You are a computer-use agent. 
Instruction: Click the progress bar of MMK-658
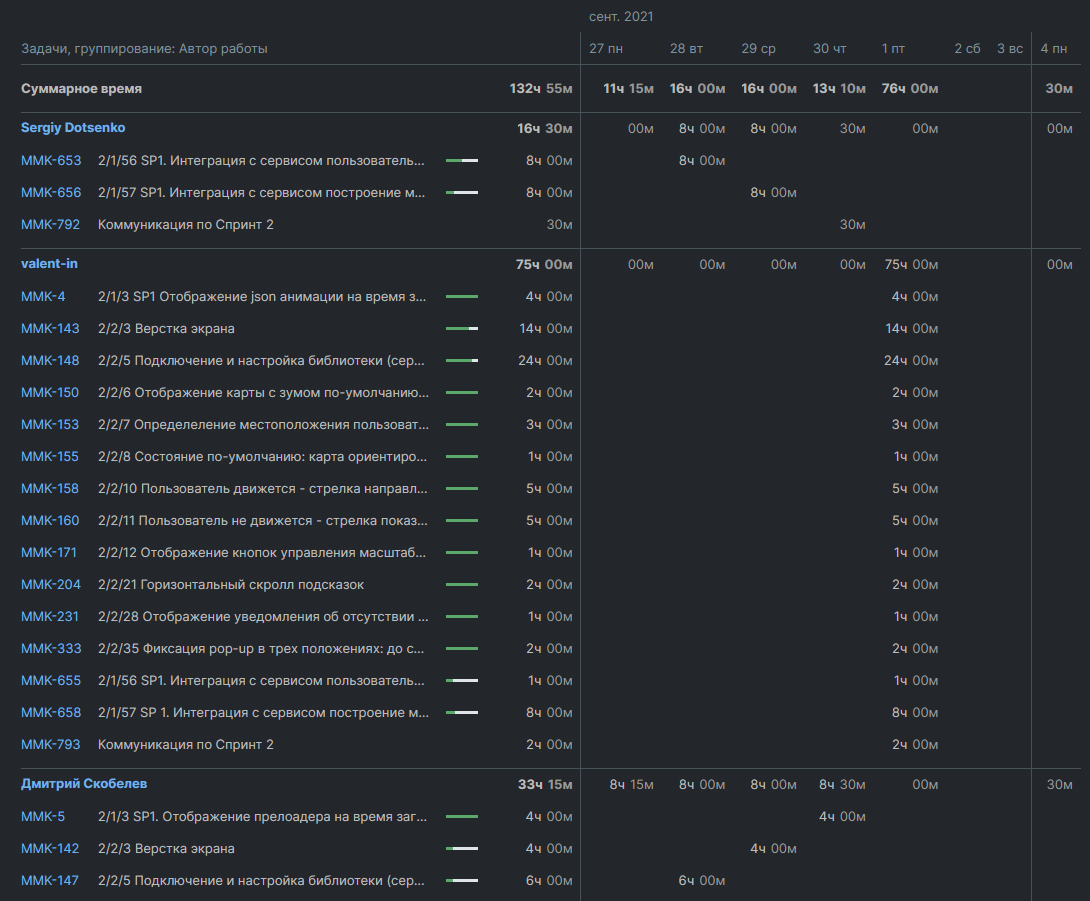click(461, 713)
